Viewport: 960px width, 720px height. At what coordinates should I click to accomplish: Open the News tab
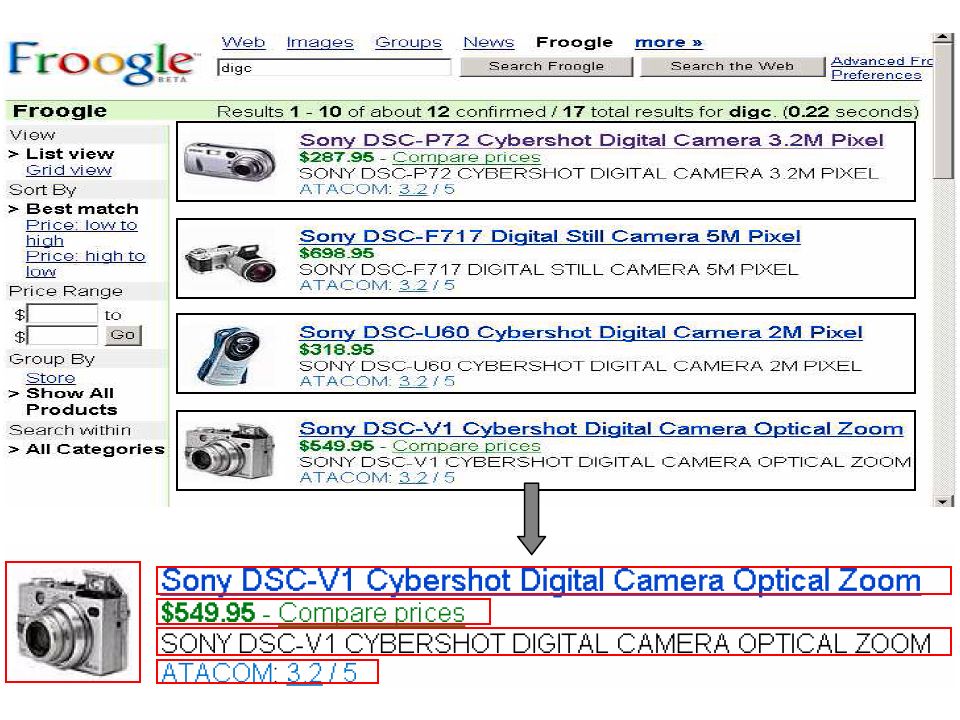pos(488,42)
